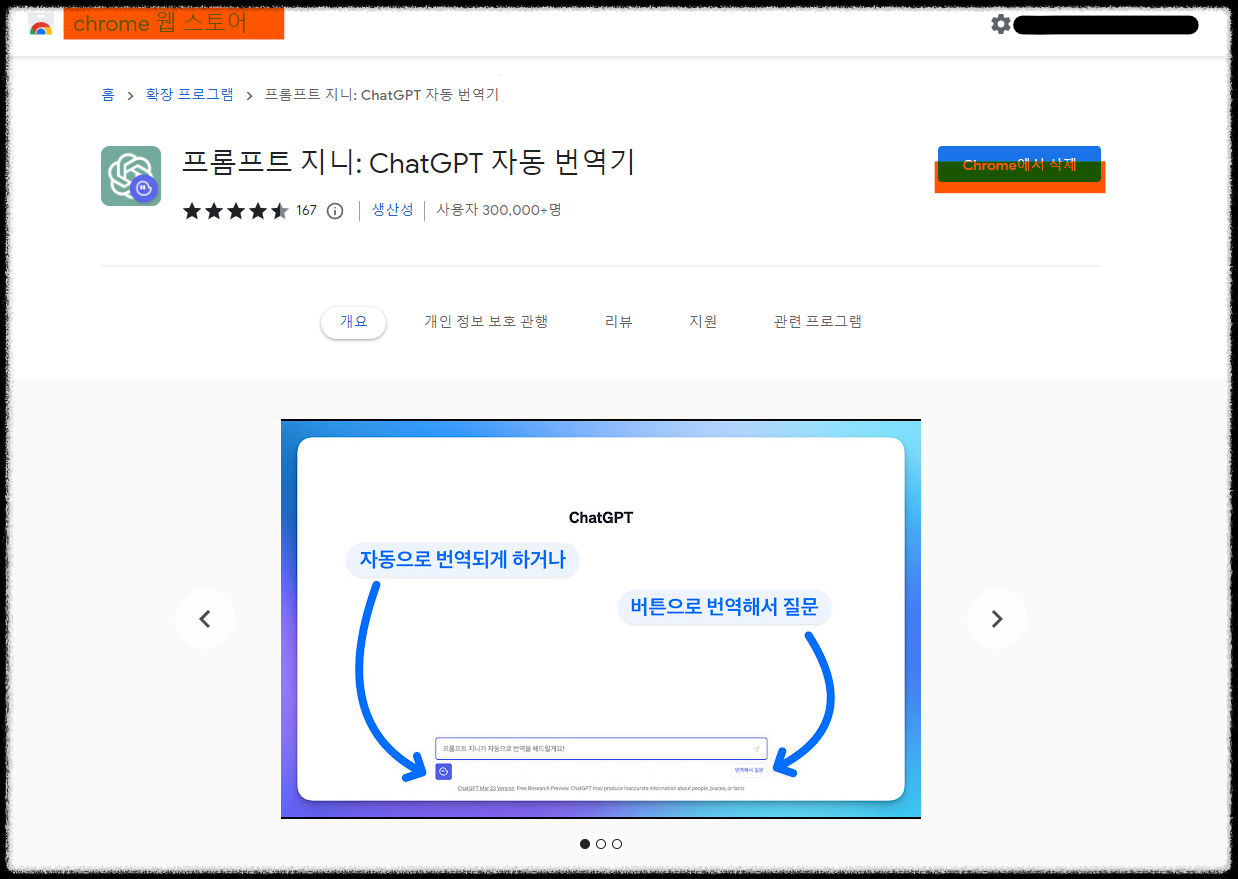The width and height of the screenshot is (1238, 879).
Task: Click the purple genie icon in the screenshot
Action: pos(443,771)
